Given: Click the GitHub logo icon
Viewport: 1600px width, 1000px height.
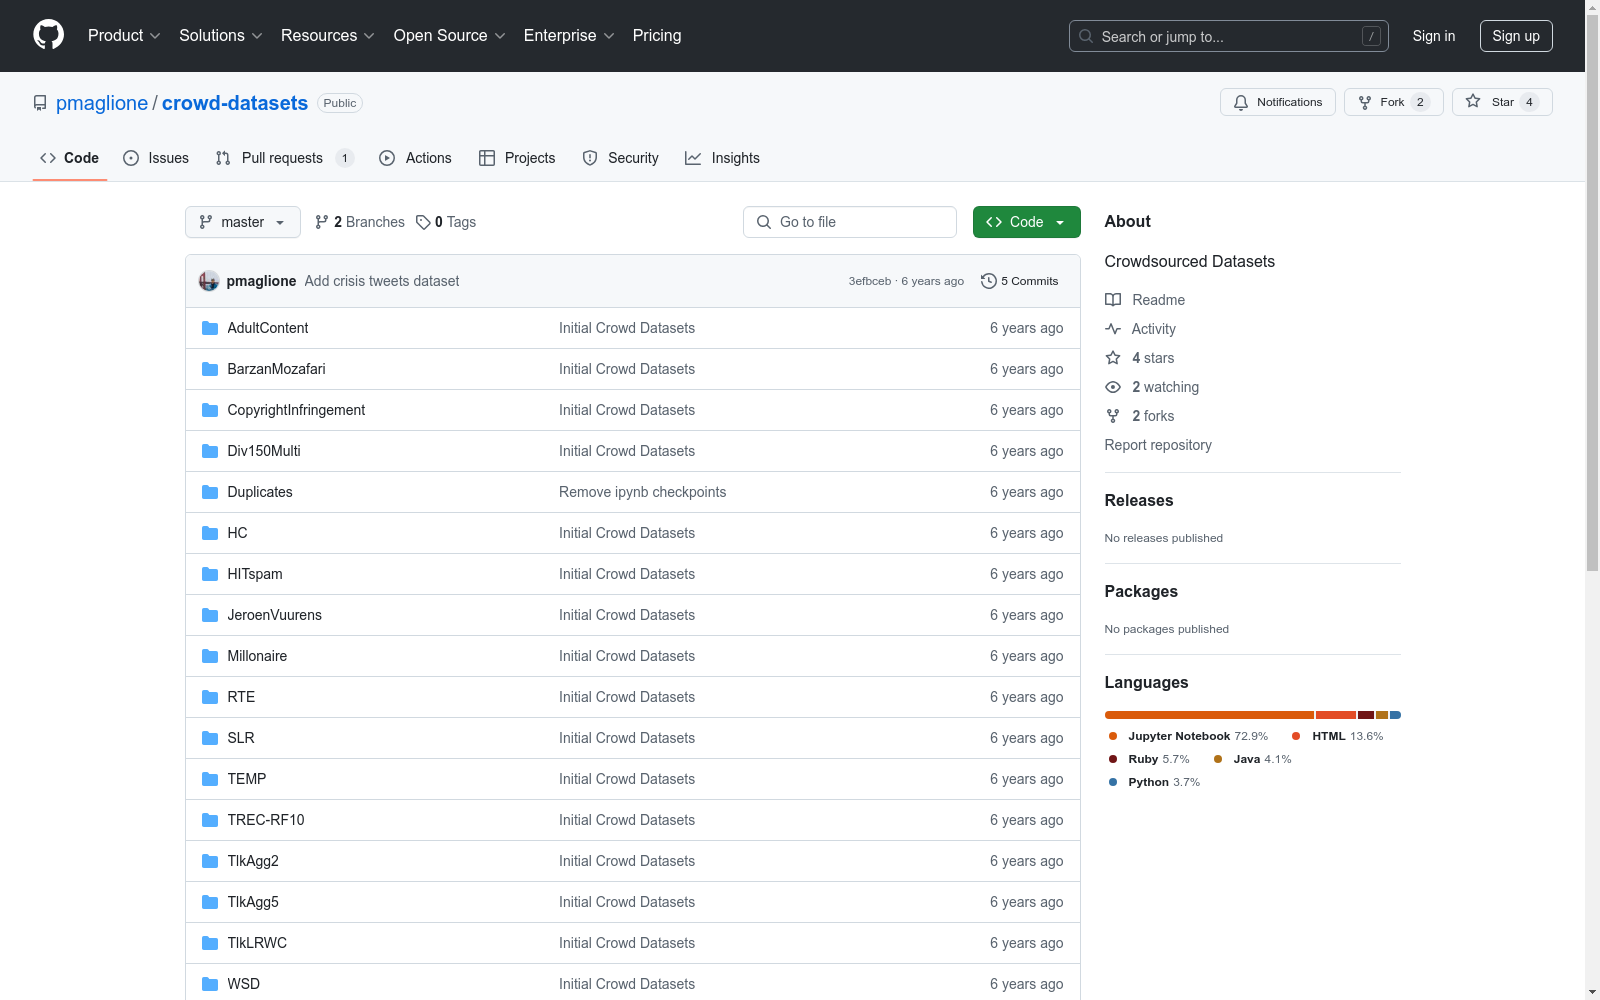Looking at the screenshot, I should click(x=48, y=35).
